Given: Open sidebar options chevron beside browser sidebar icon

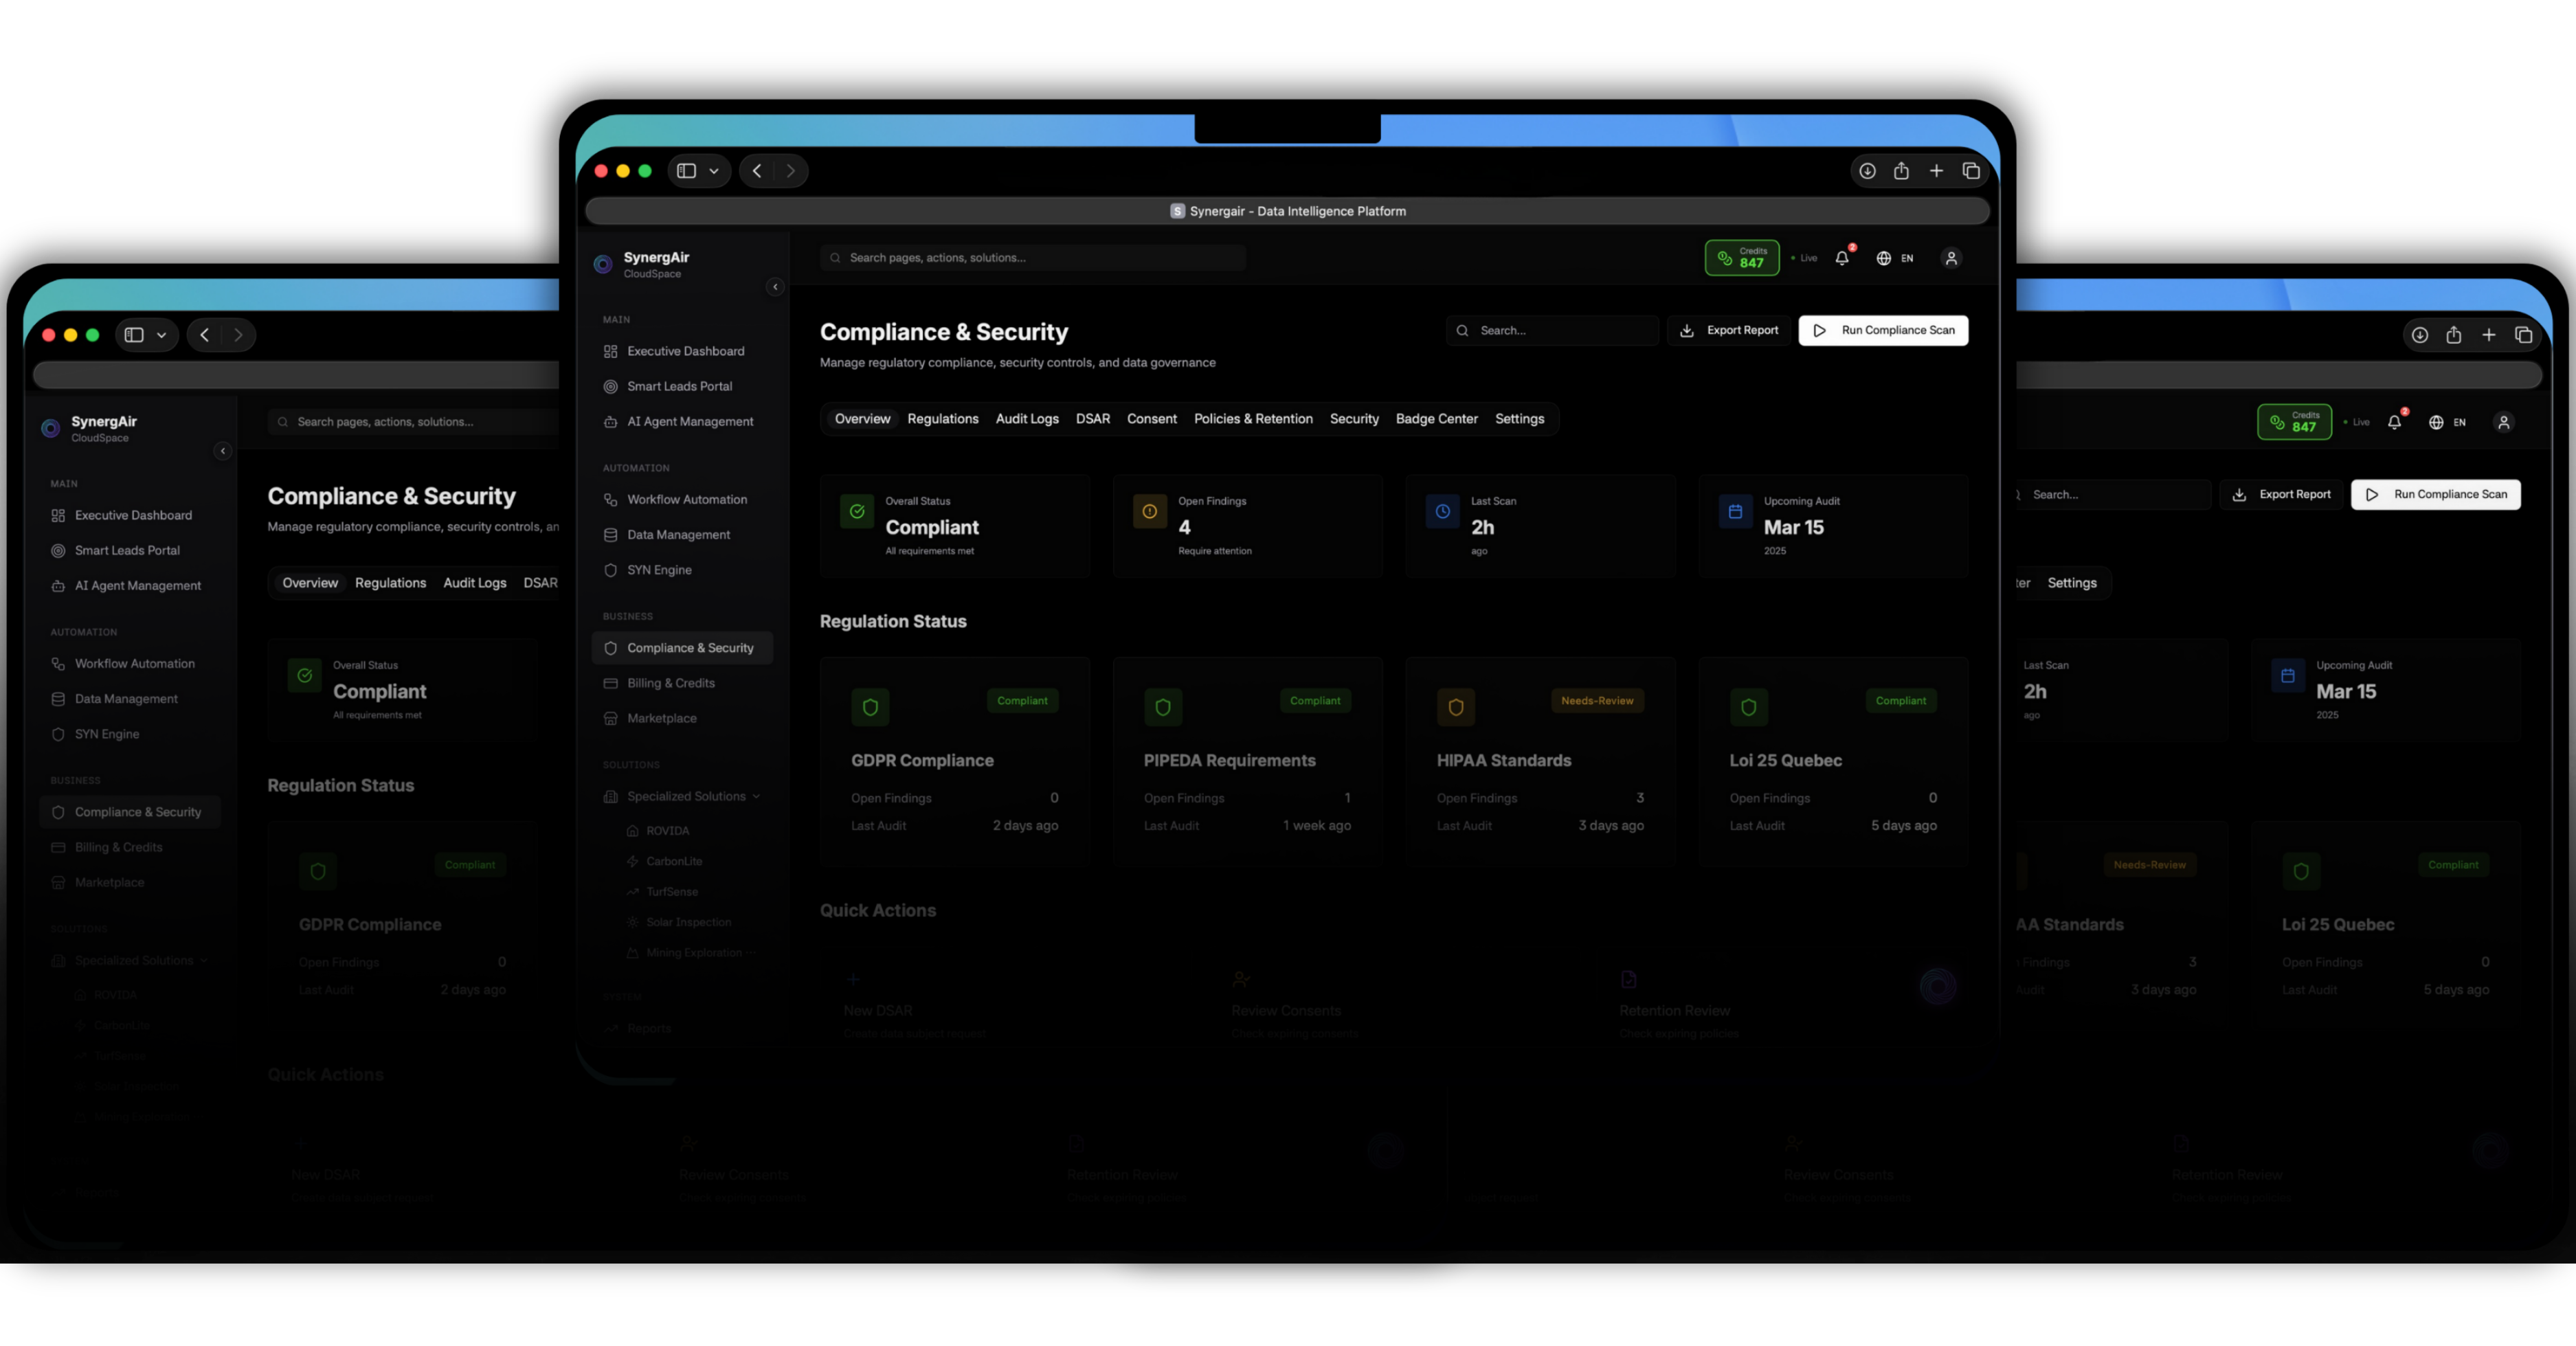Looking at the screenshot, I should click(x=714, y=171).
